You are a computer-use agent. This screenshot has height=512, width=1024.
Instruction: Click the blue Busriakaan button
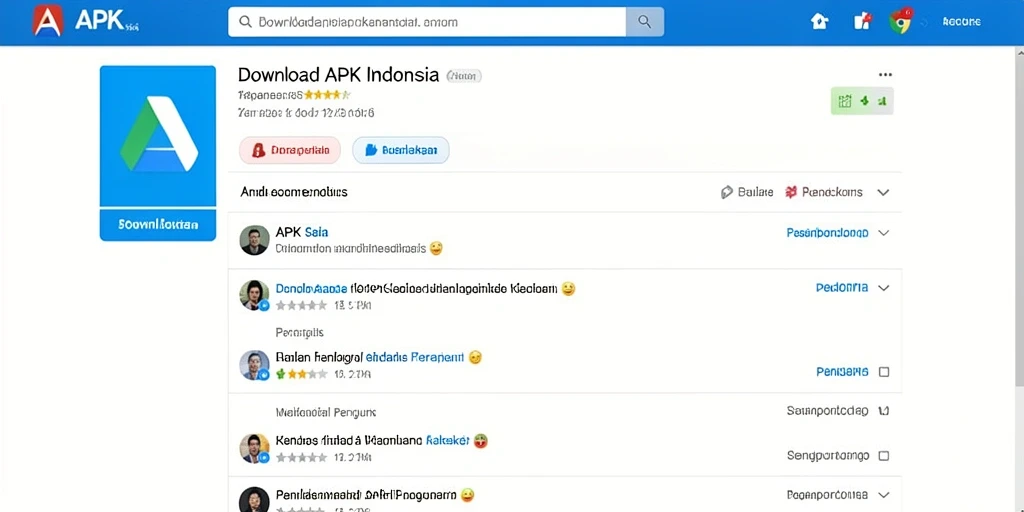click(401, 150)
